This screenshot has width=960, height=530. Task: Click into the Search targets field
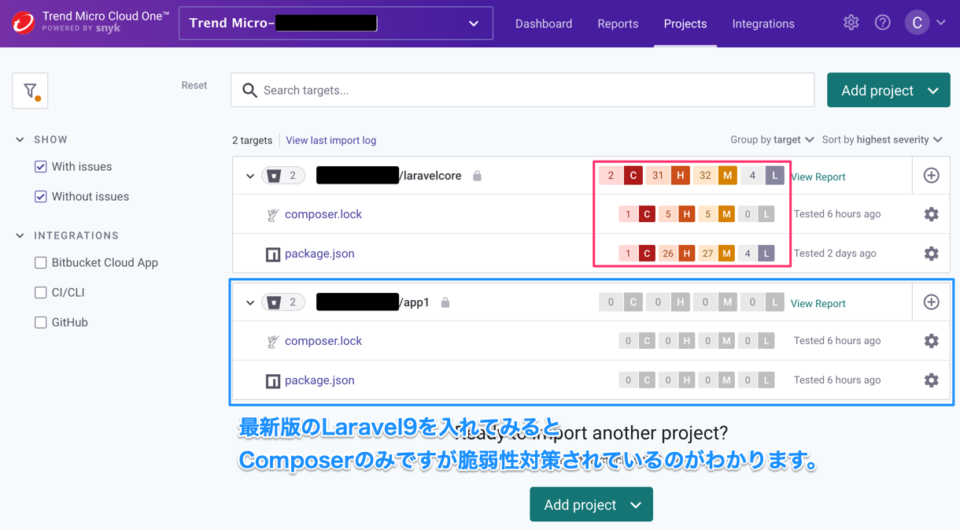[x=522, y=90]
